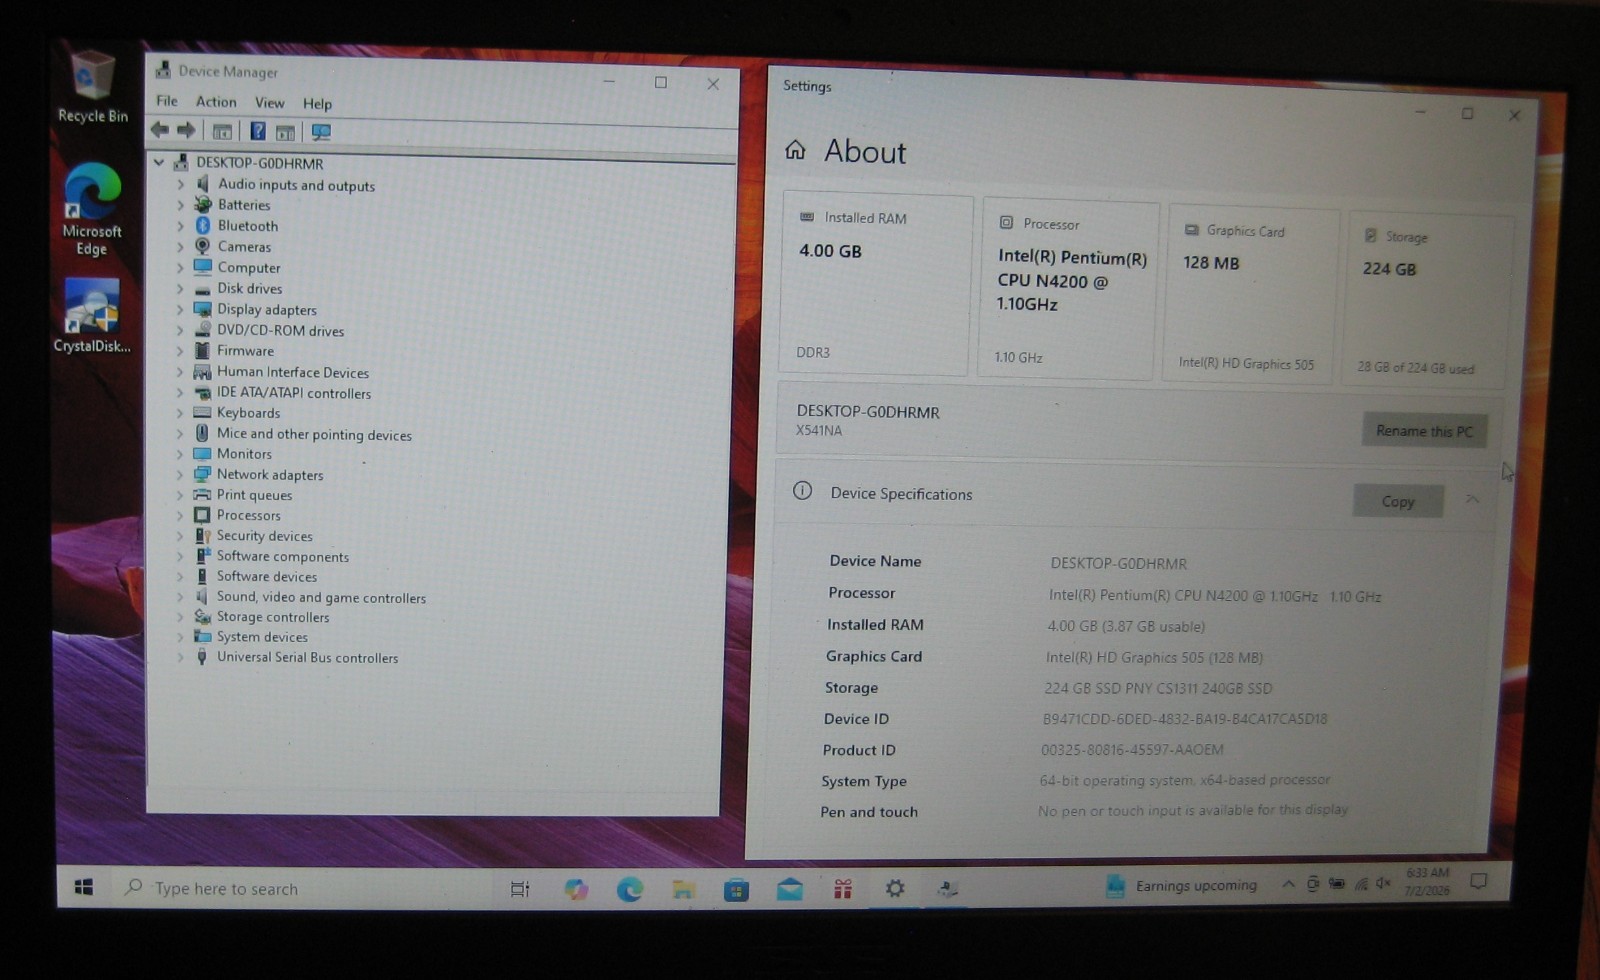The height and width of the screenshot is (980, 1600).
Task: Select Sound, video and game controllers
Action: point(321,597)
